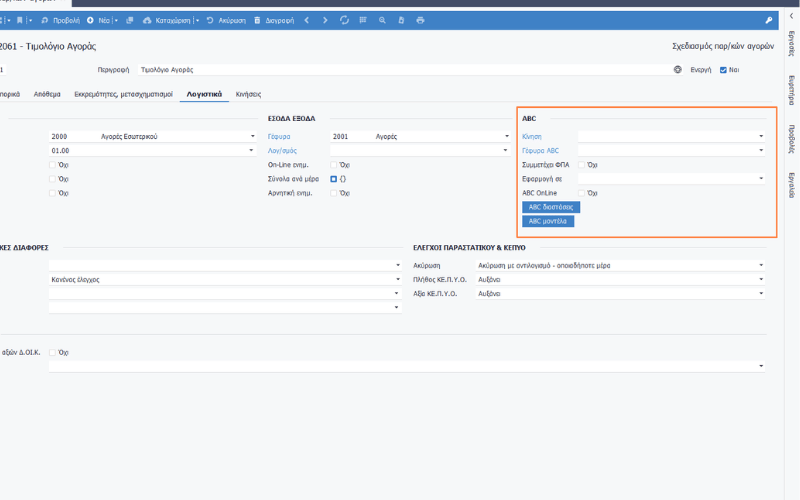Click the ABC διαστάσεις button
Screen dimensions: 800x500
tap(551, 207)
